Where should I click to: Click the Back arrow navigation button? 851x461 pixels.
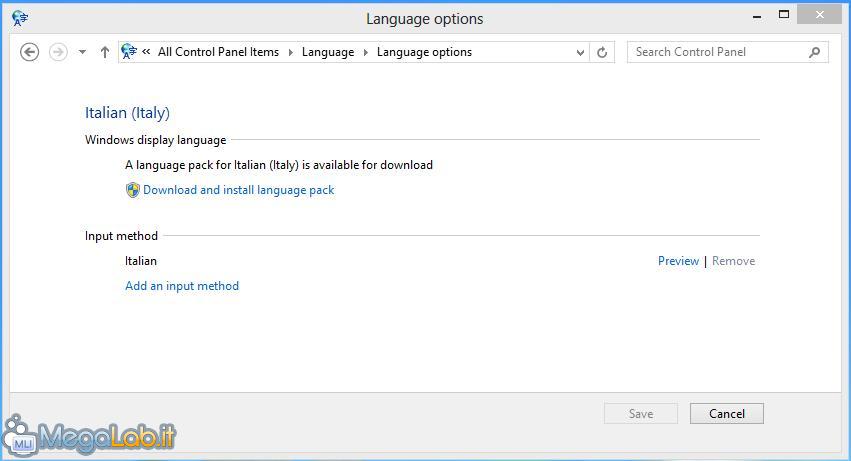(29, 52)
